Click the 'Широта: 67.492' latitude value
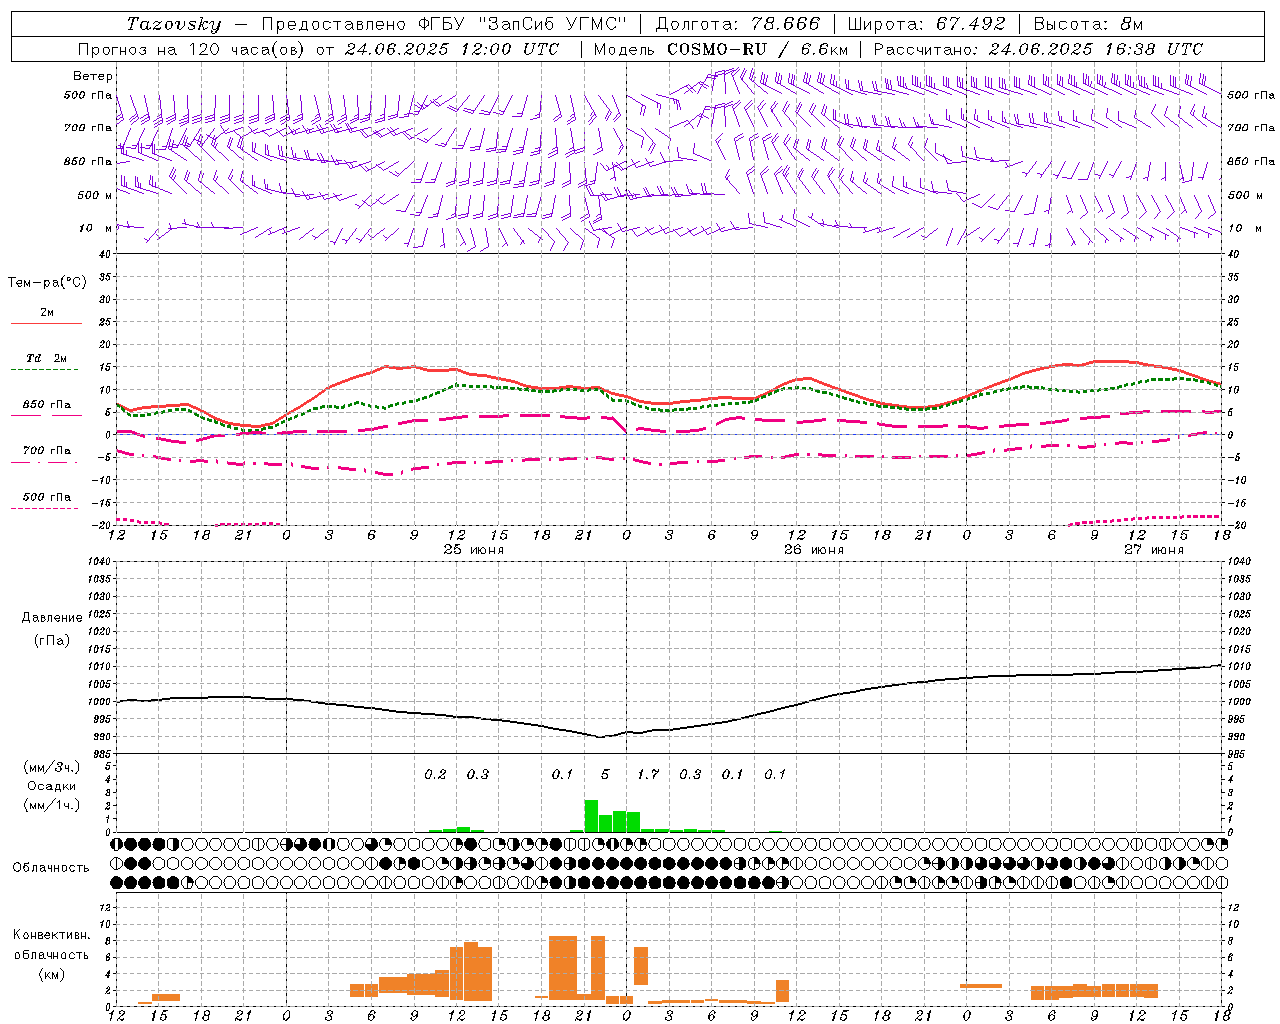 click(925, 24)
